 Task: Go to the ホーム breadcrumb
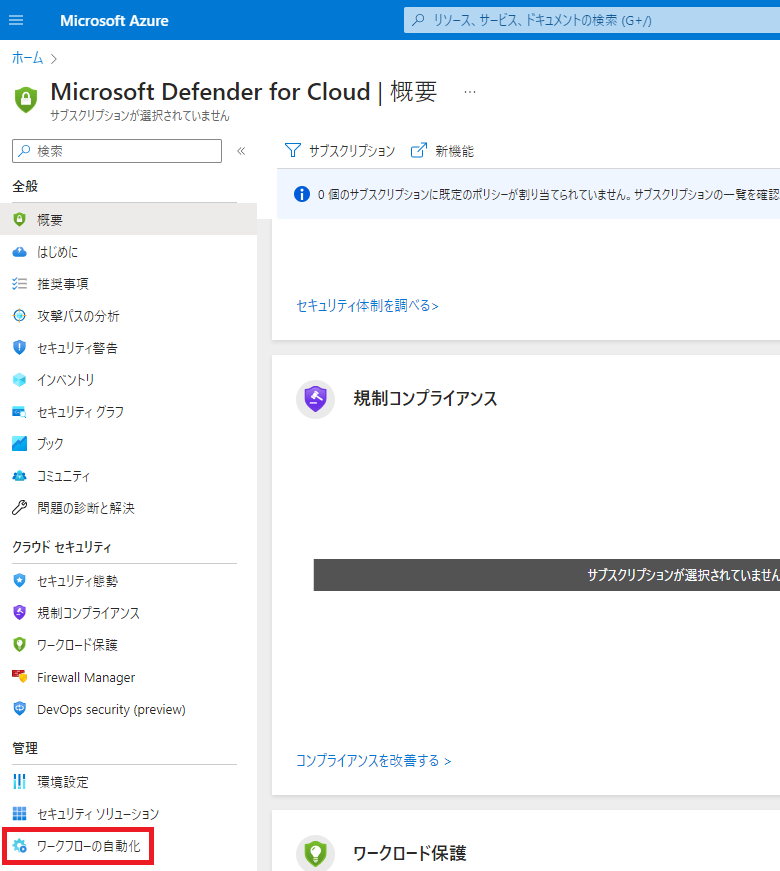27,58
